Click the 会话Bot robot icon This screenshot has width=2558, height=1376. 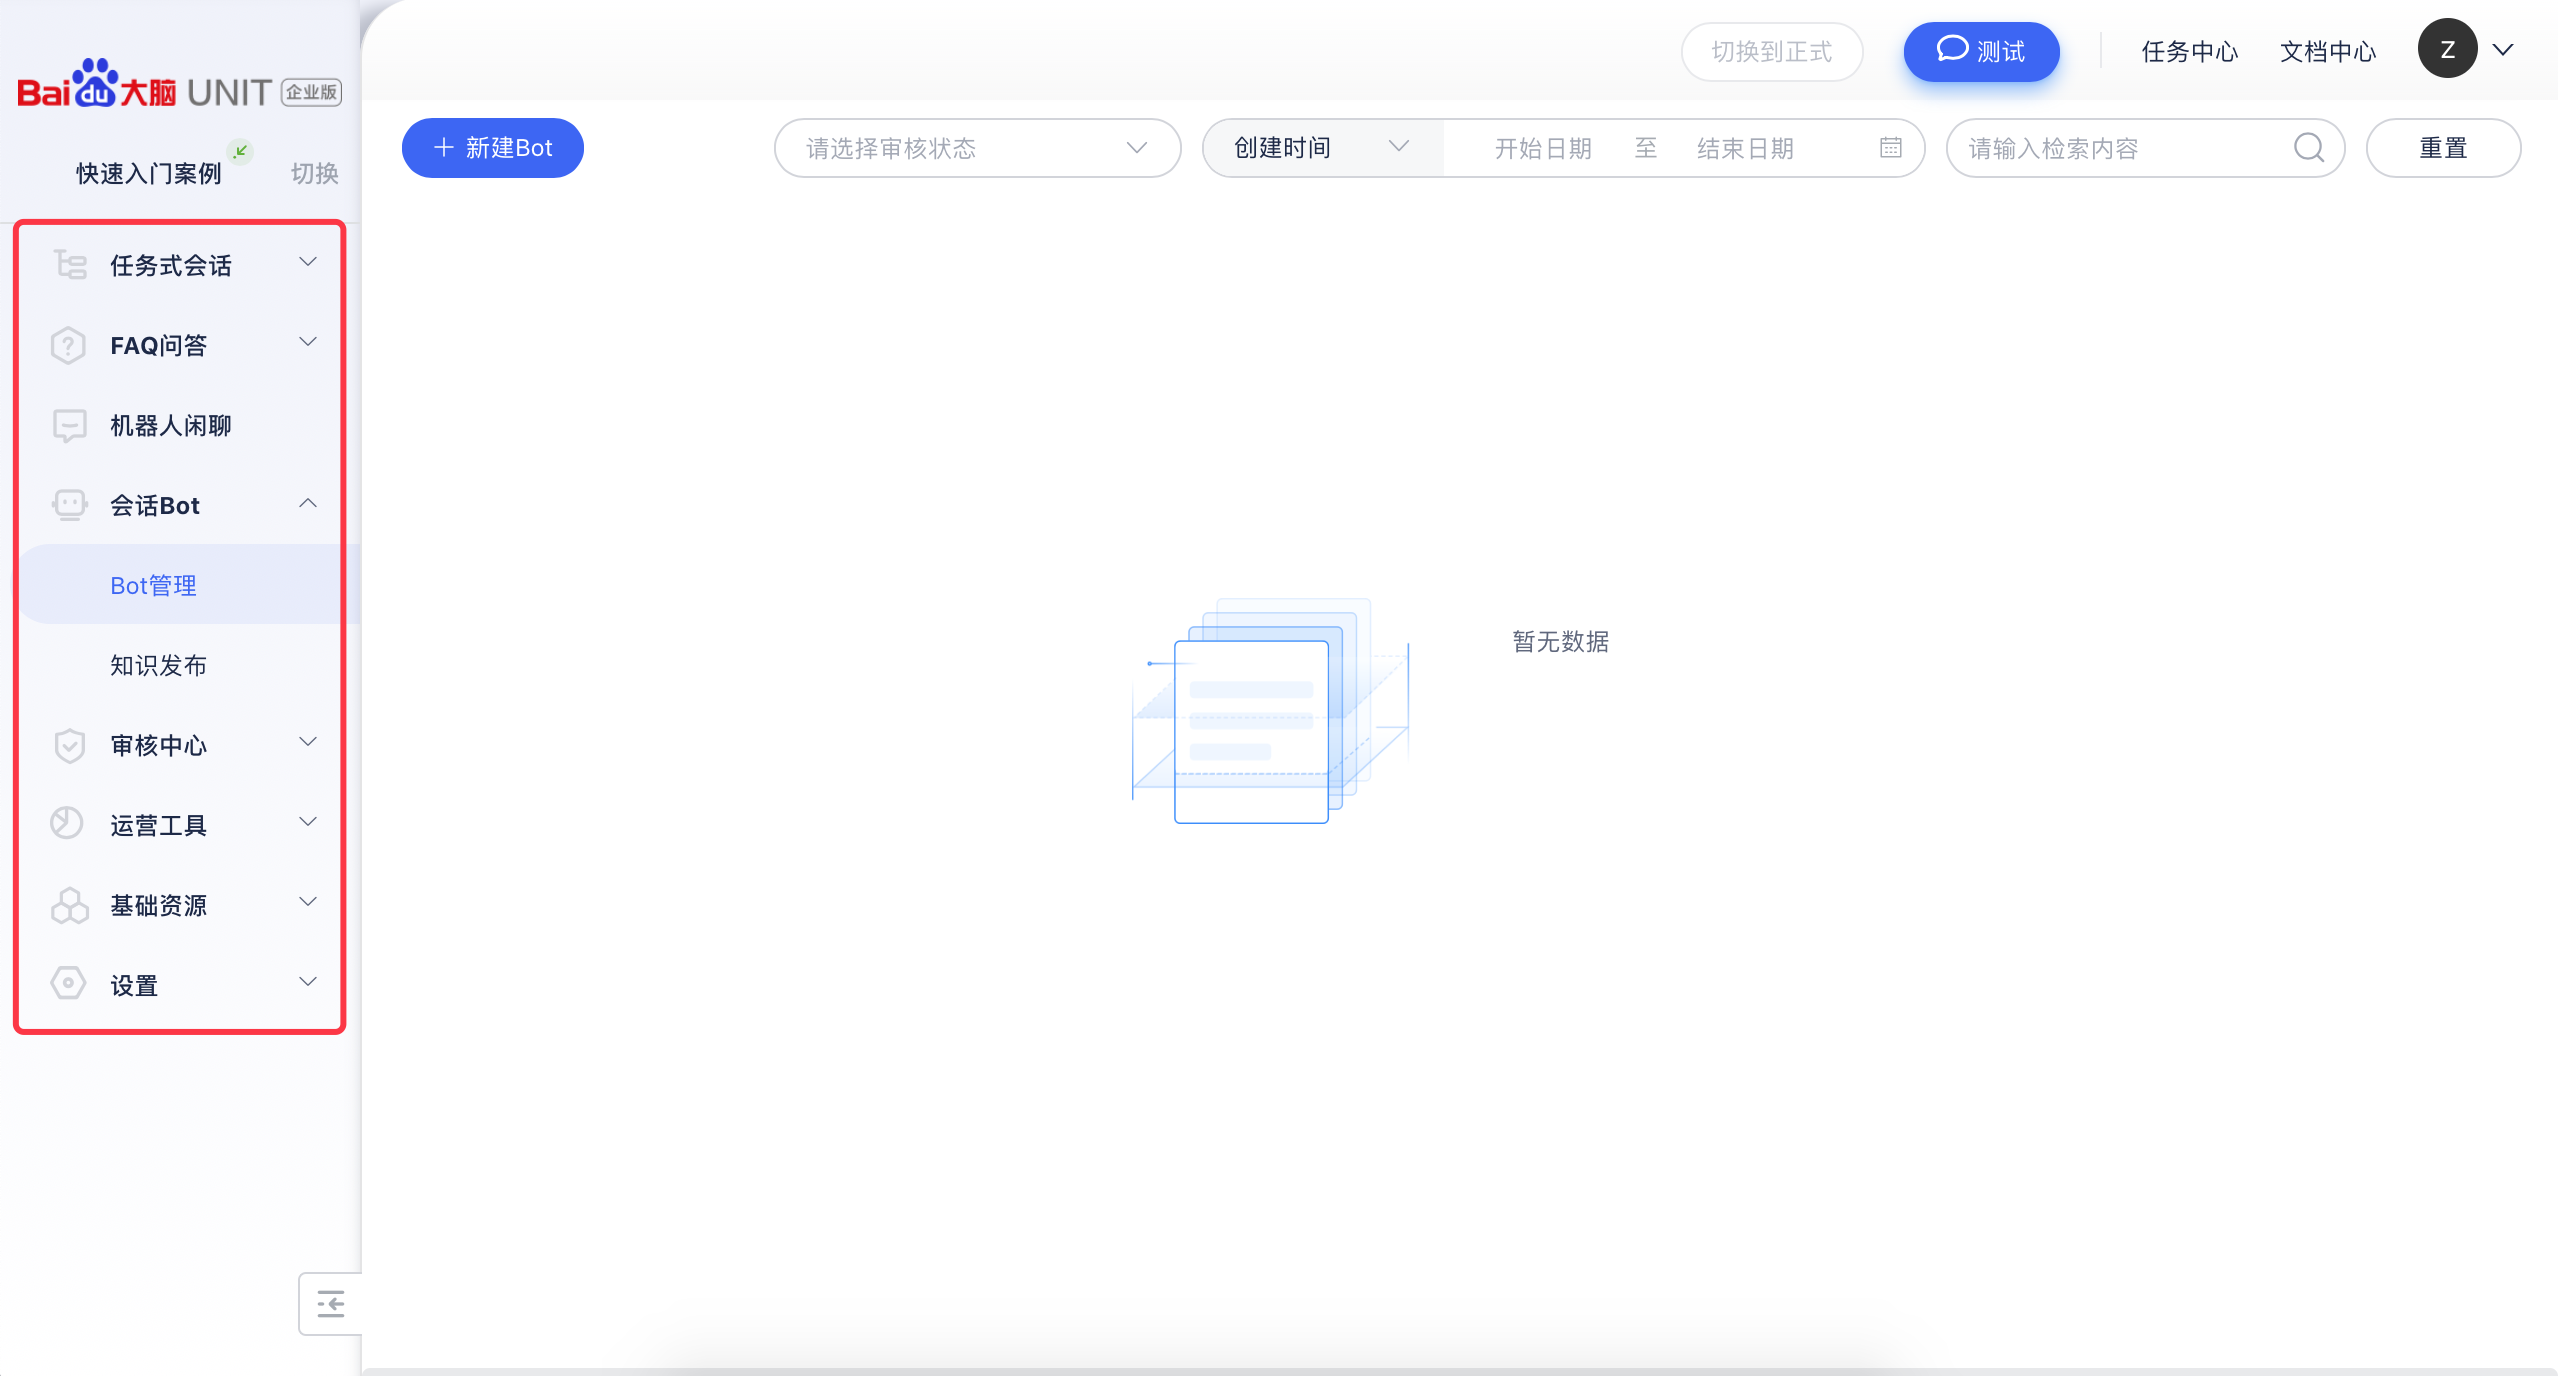tap(69, 505)
